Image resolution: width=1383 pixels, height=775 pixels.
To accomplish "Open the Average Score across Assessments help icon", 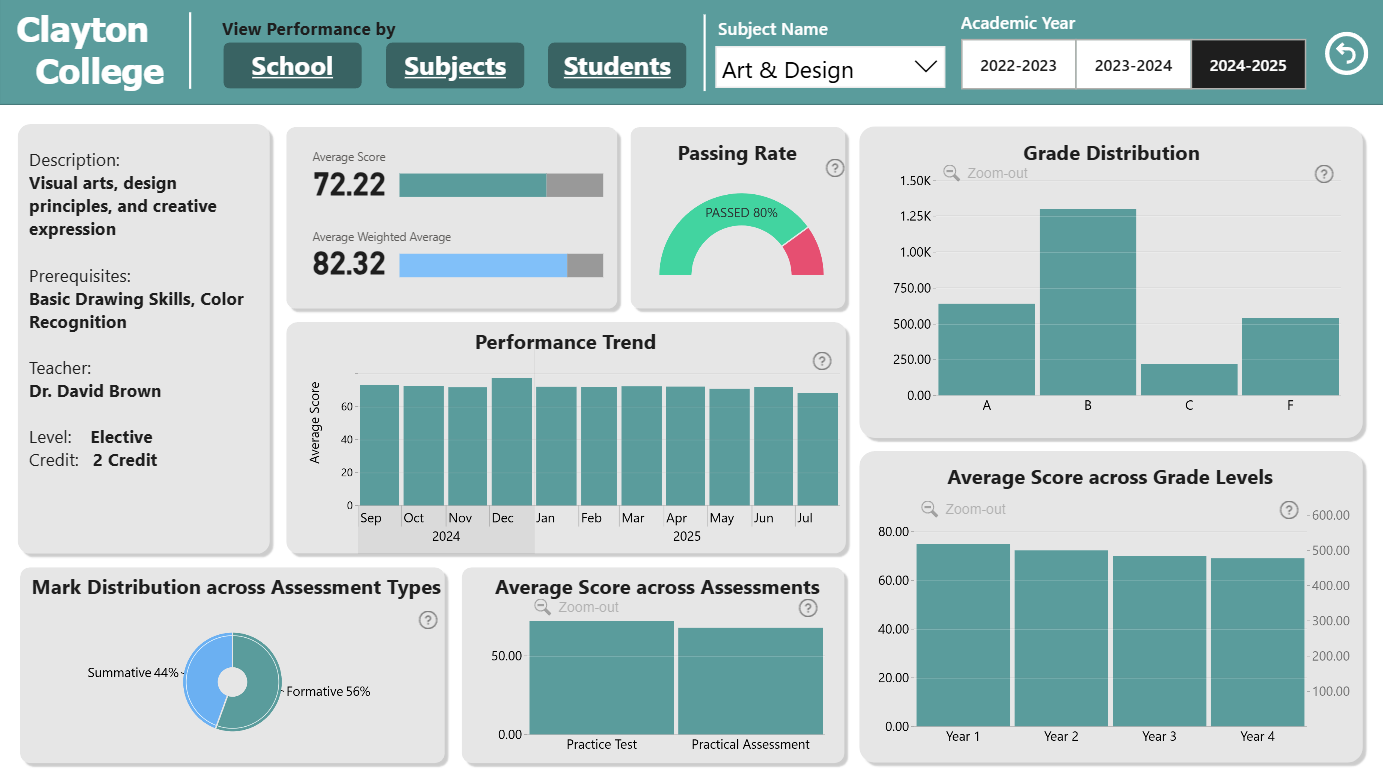I will tap(808, 608).
